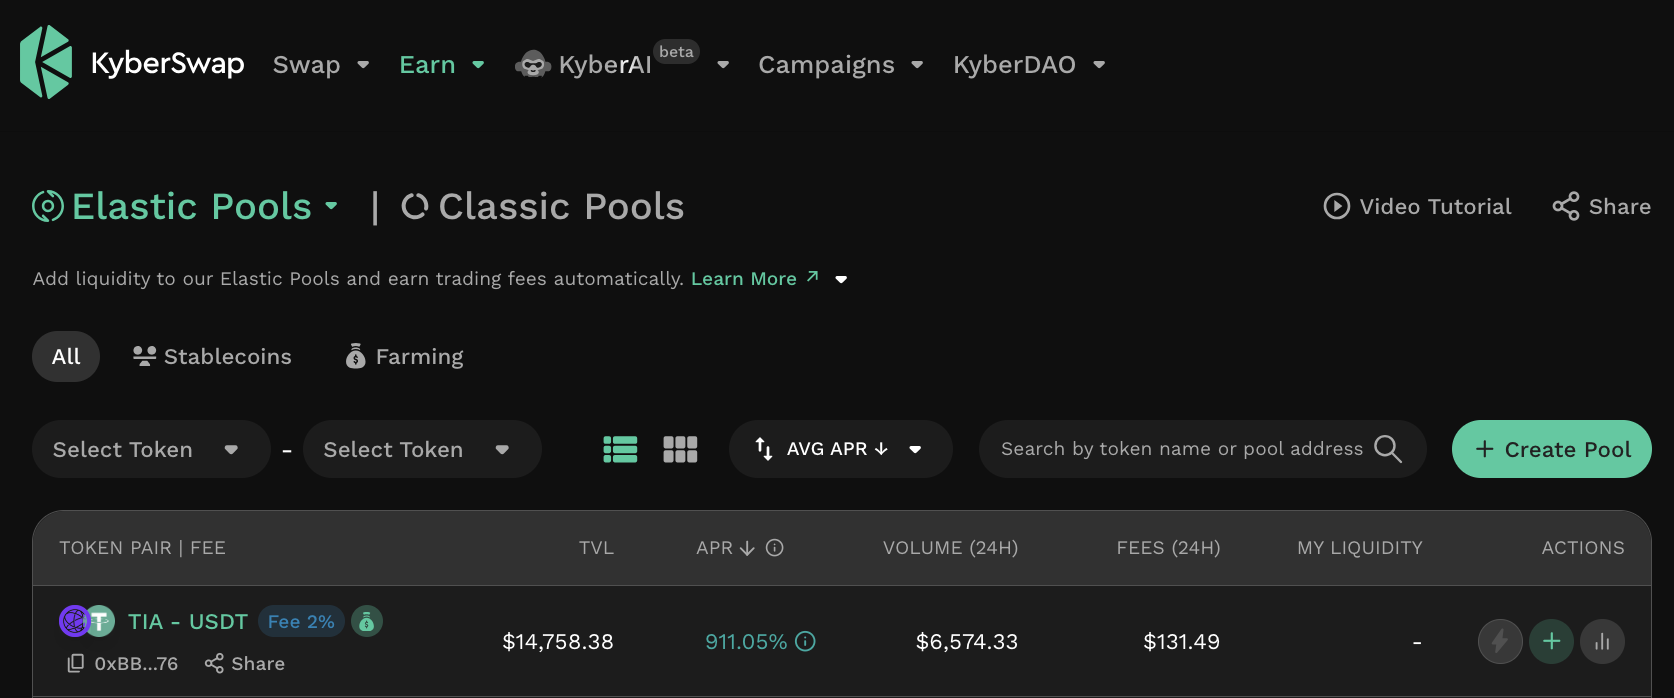Image resolution: width=1674 pixels, height=698 pixels.
Task: Open the Earn menu
Action: pyautogui.click(x=442, y=65)
